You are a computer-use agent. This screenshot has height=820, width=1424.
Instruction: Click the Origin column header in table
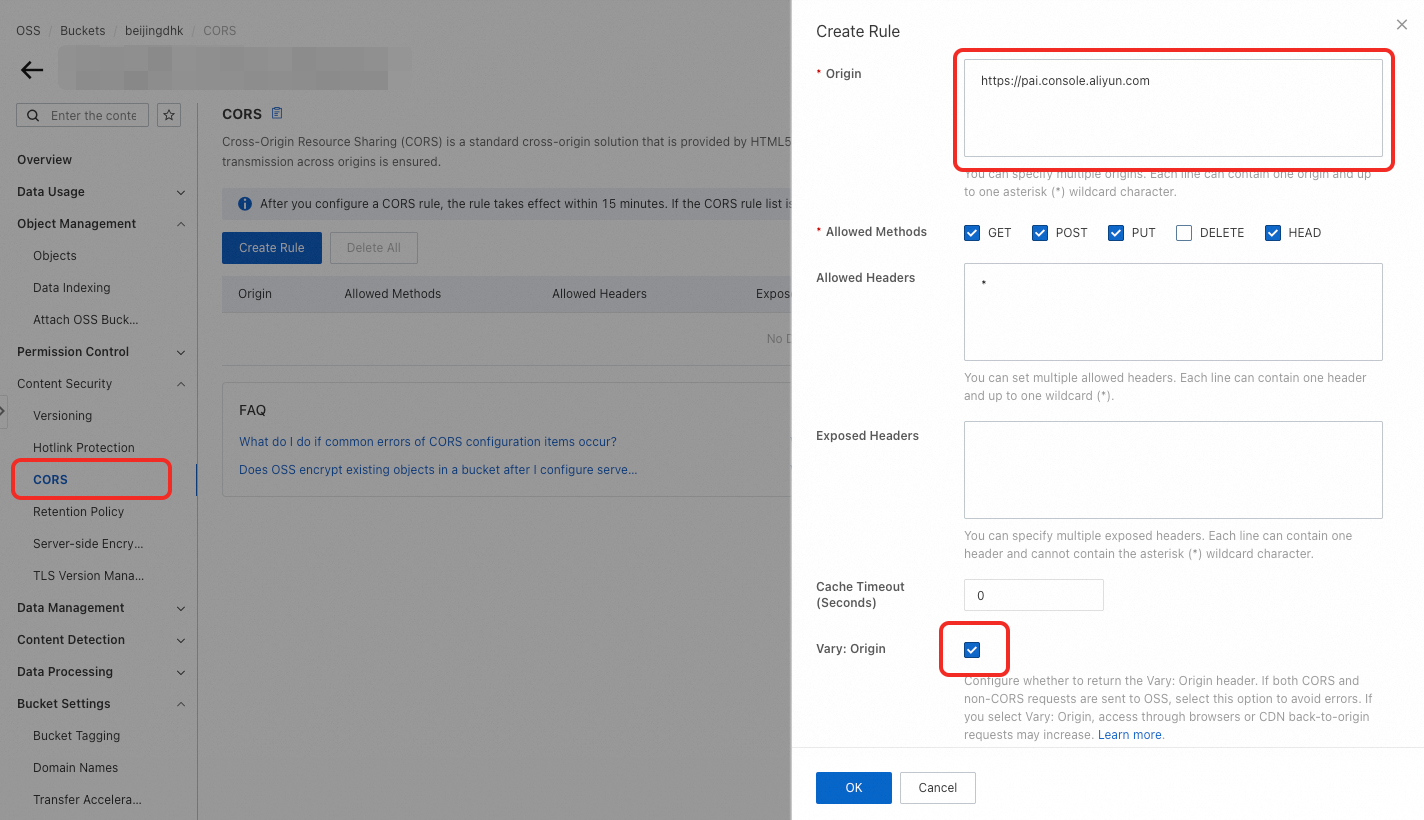(x=255, y=294)
